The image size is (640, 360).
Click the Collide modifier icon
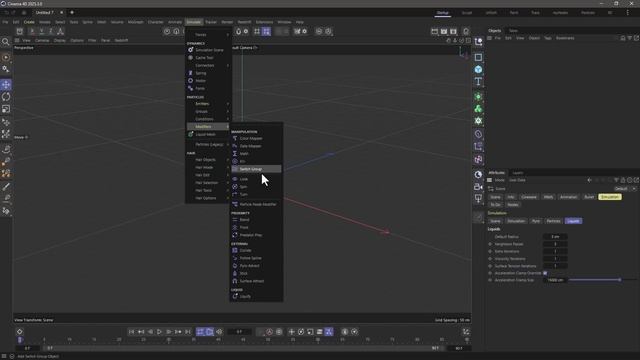point(235,250)
